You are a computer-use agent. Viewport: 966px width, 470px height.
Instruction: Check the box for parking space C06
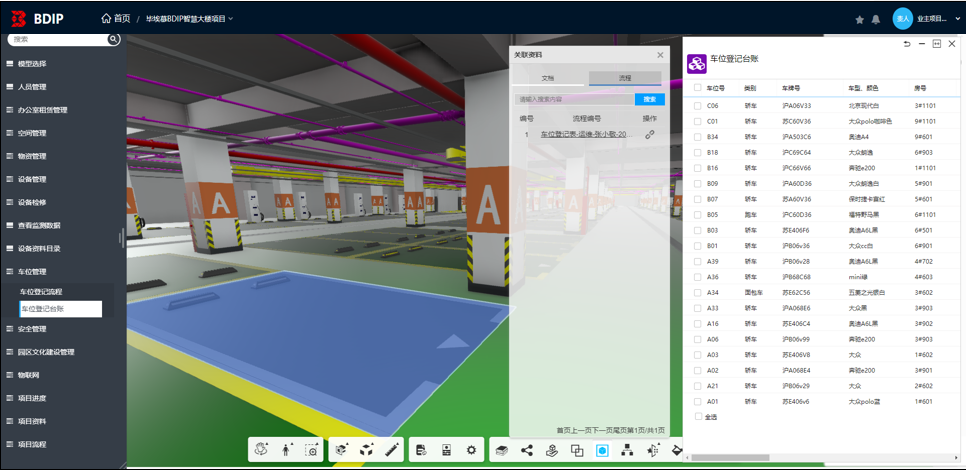(697, 105)
